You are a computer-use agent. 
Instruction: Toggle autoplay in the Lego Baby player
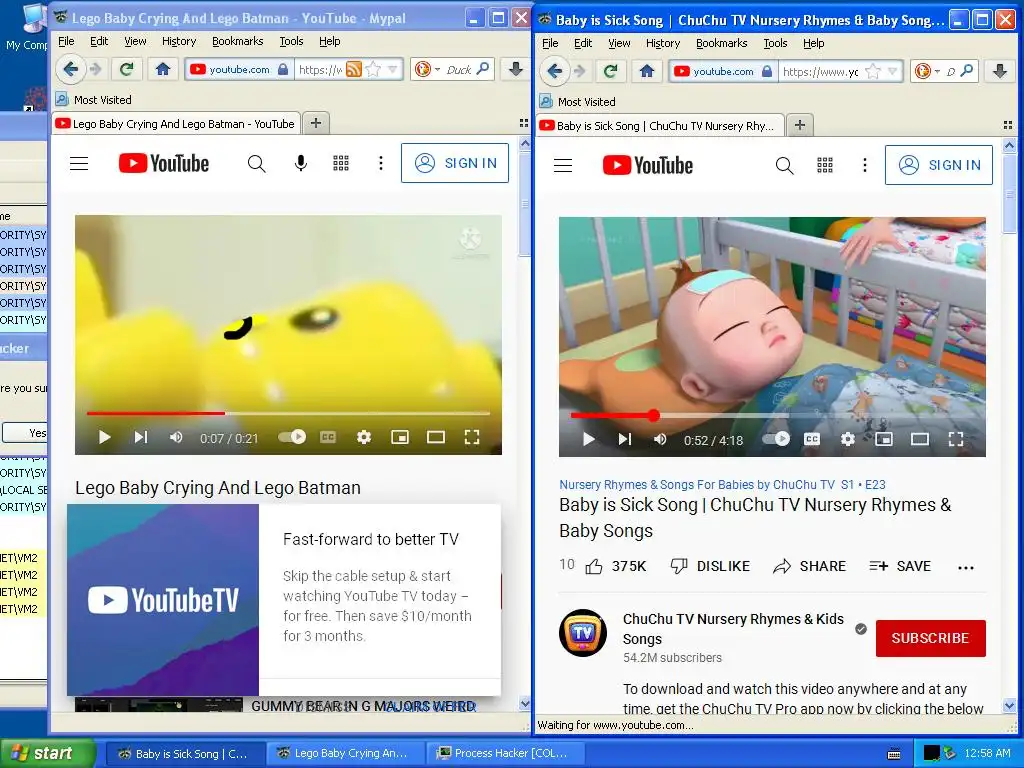pos(292,437)
